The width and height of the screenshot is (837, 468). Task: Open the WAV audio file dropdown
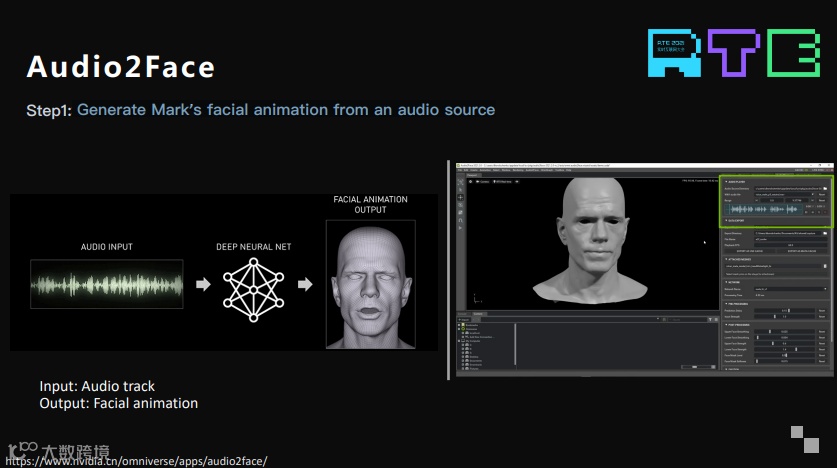click(785, 194)
